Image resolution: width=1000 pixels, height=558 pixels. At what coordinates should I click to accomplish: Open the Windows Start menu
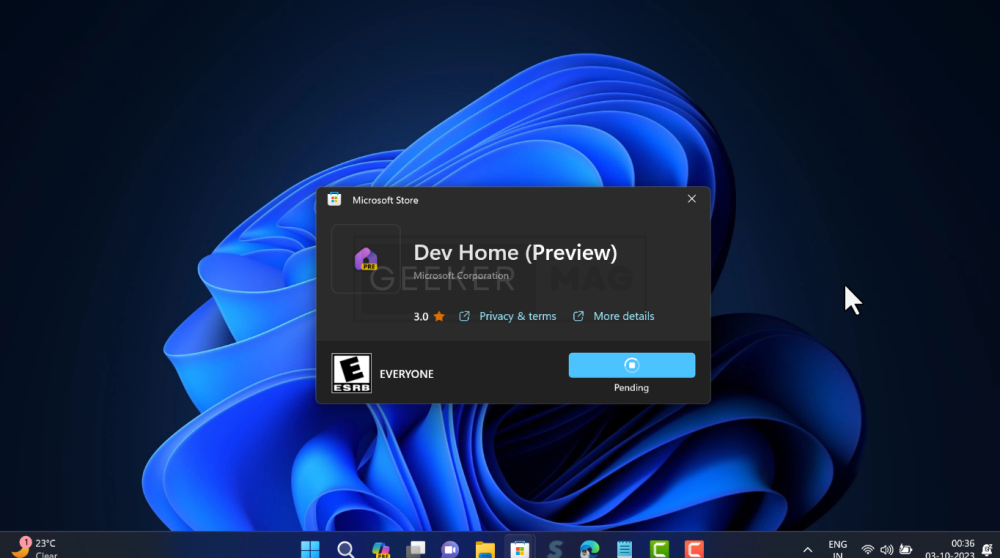(x=311, y=549)
